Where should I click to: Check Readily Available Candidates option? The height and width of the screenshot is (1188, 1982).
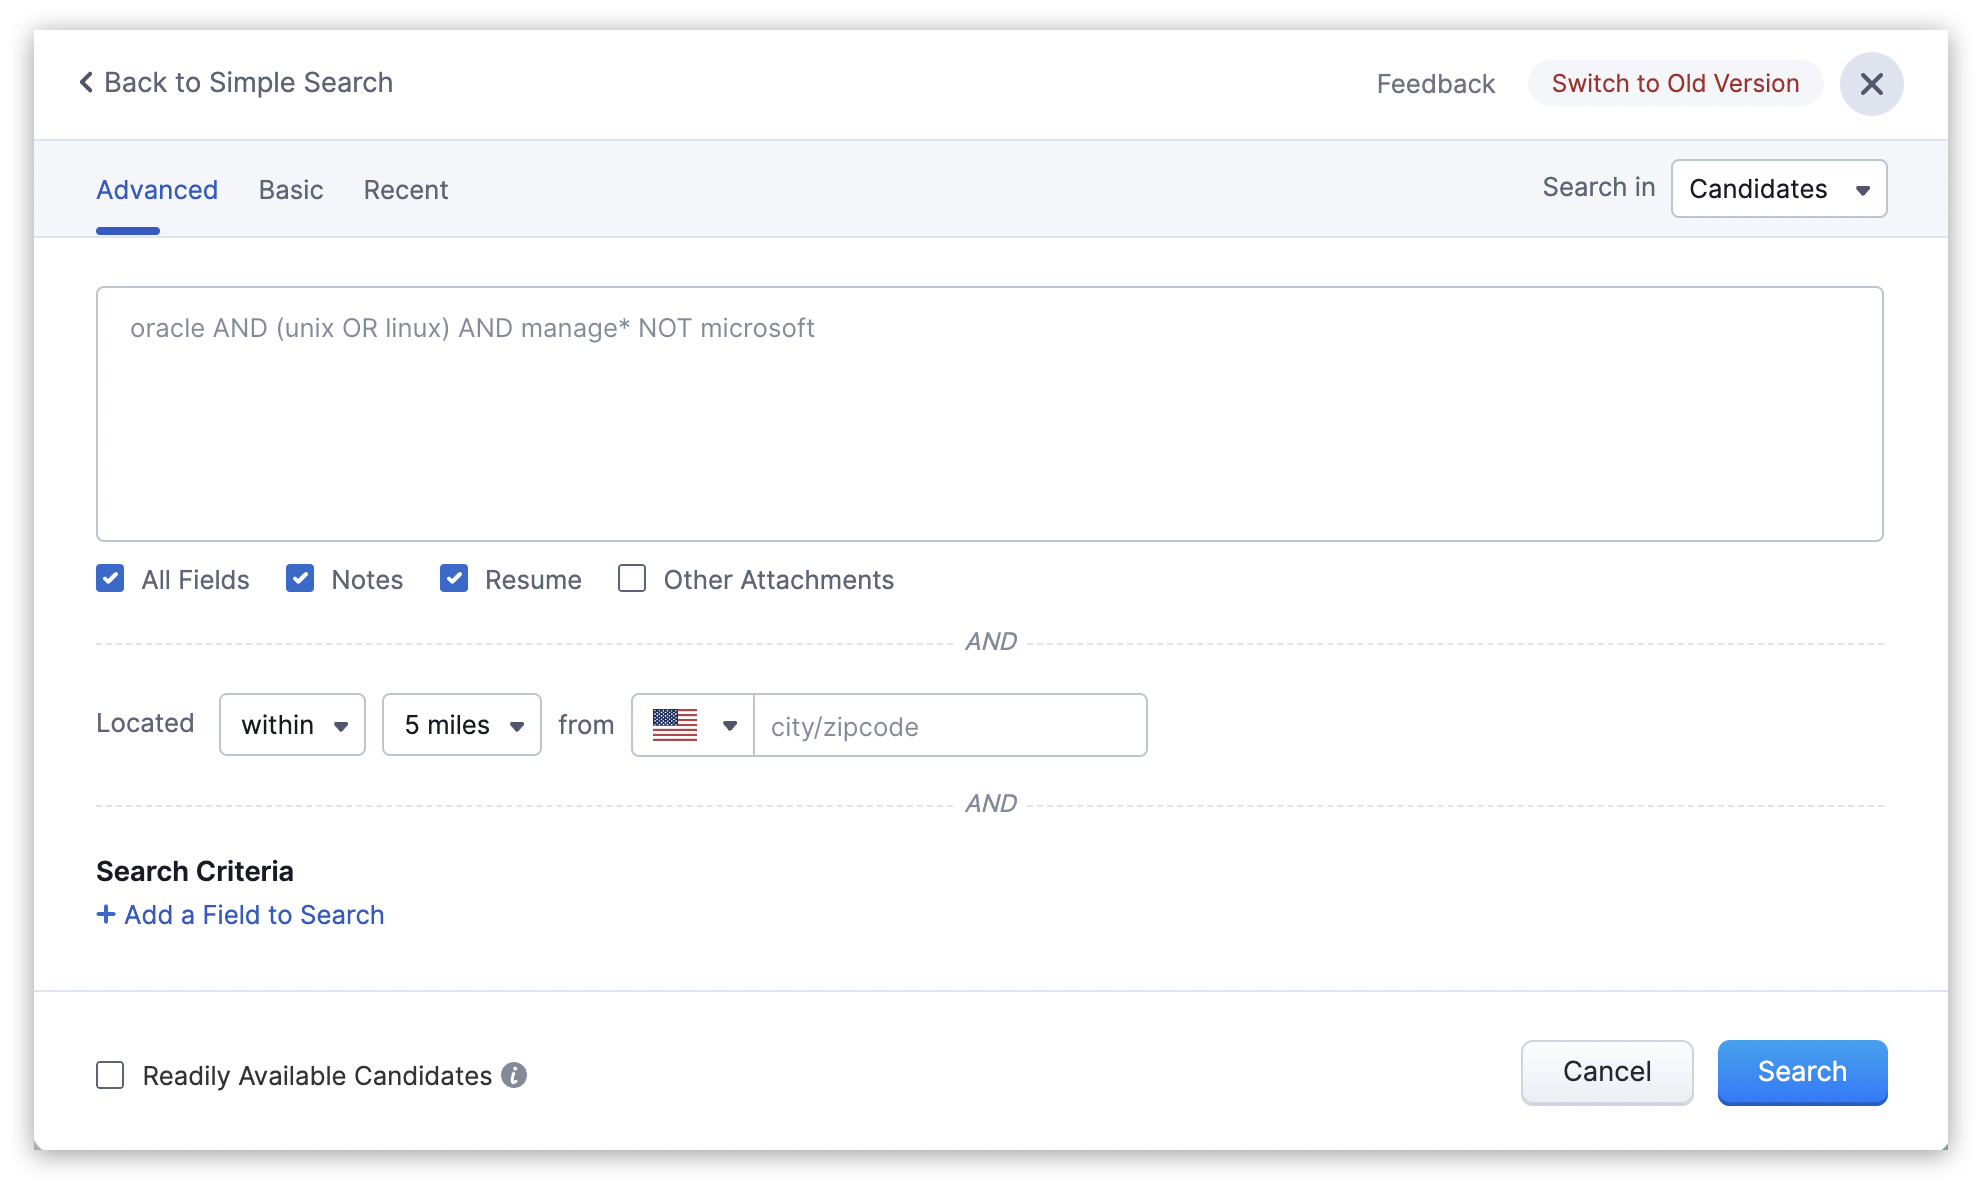tap(110, 1075)
